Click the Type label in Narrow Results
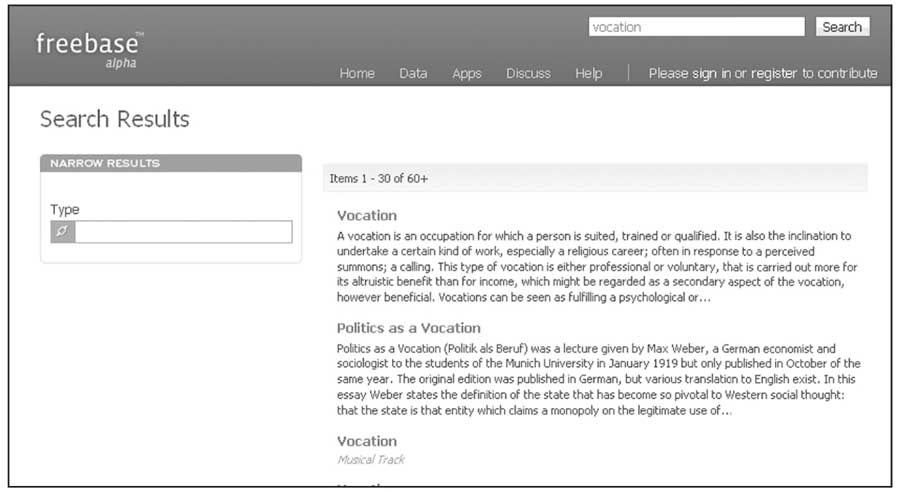900x492 pixels. [65, 210]
